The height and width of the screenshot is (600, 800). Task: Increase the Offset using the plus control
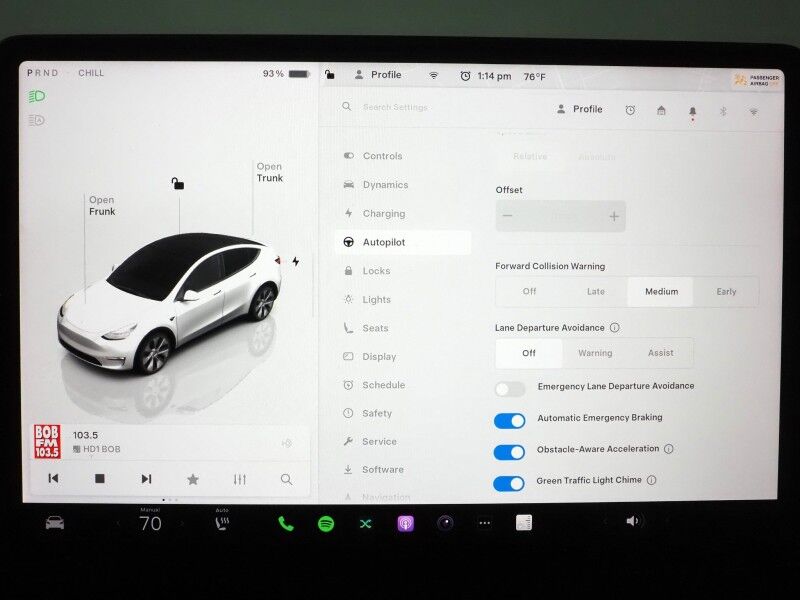pos(613,216)
